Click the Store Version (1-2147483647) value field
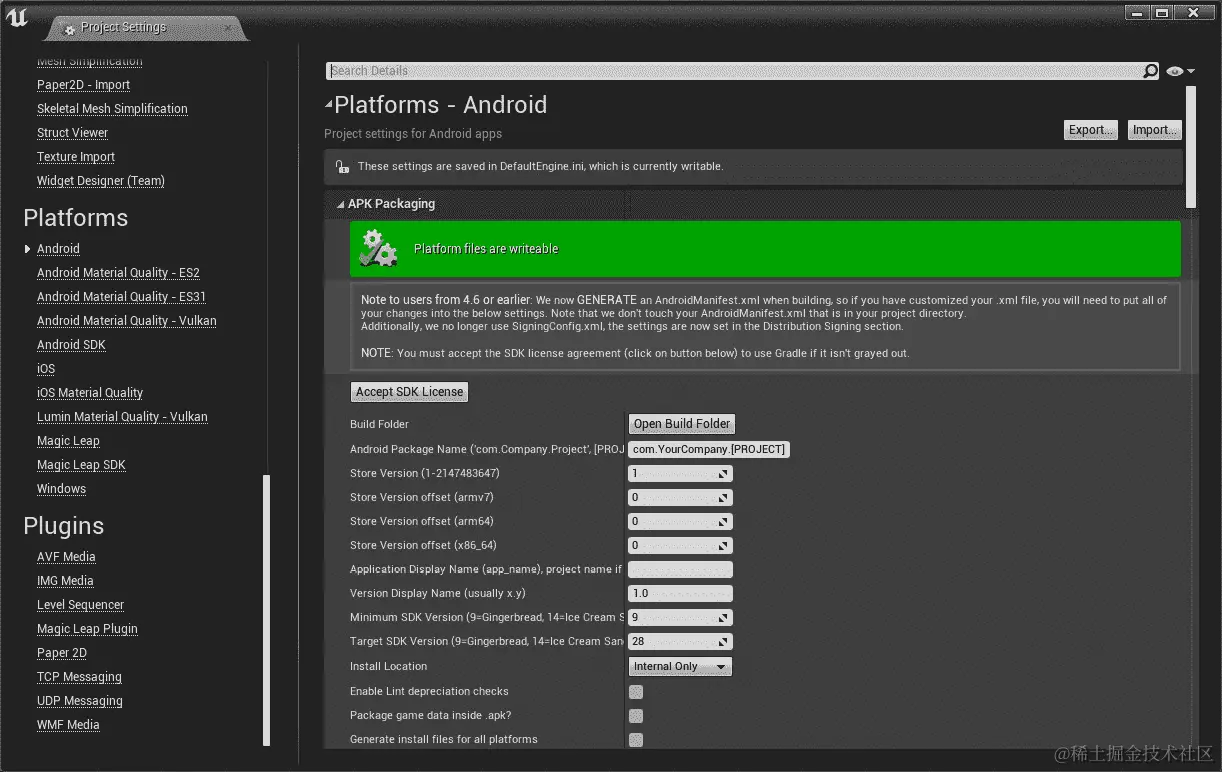The height and width of the screenshot is (772, 1222). pyautogui.click(x=680, y=473)
